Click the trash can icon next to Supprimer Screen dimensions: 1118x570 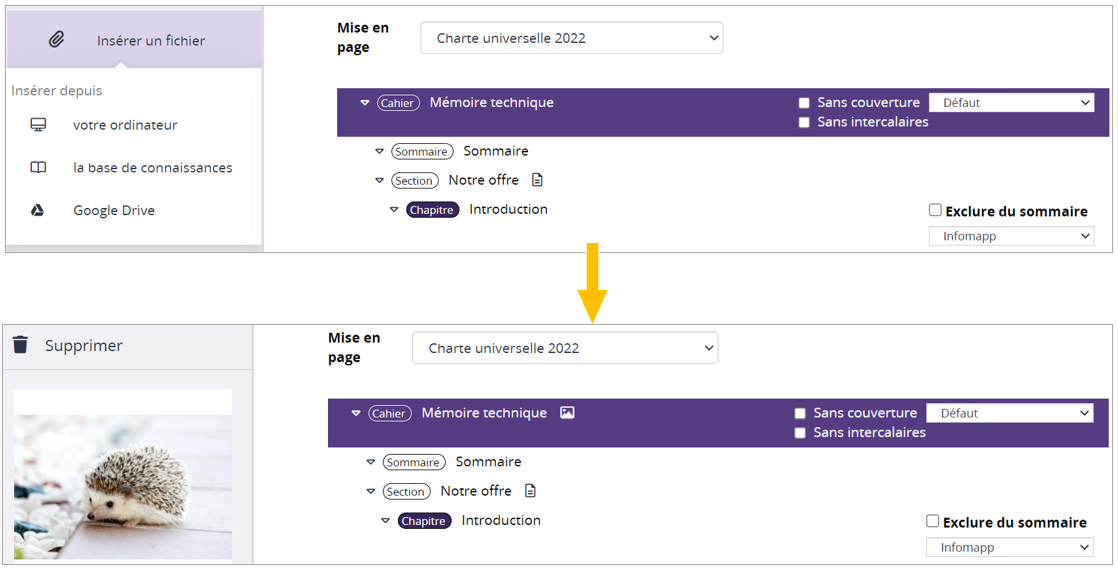(x=20, y=345)
